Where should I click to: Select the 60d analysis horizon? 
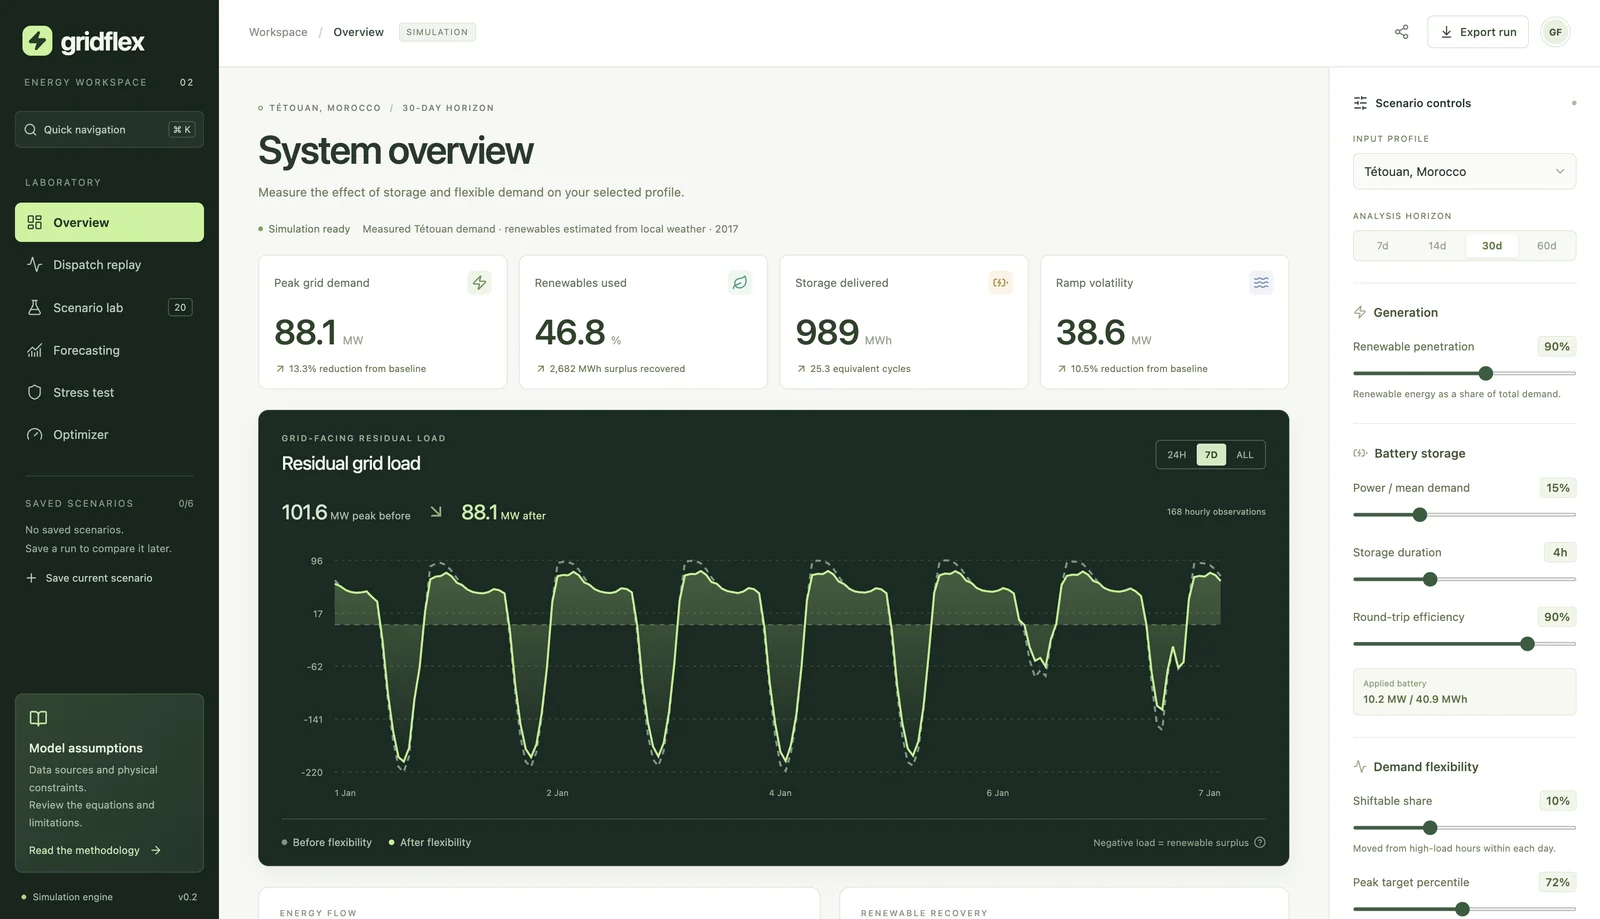1546,246
